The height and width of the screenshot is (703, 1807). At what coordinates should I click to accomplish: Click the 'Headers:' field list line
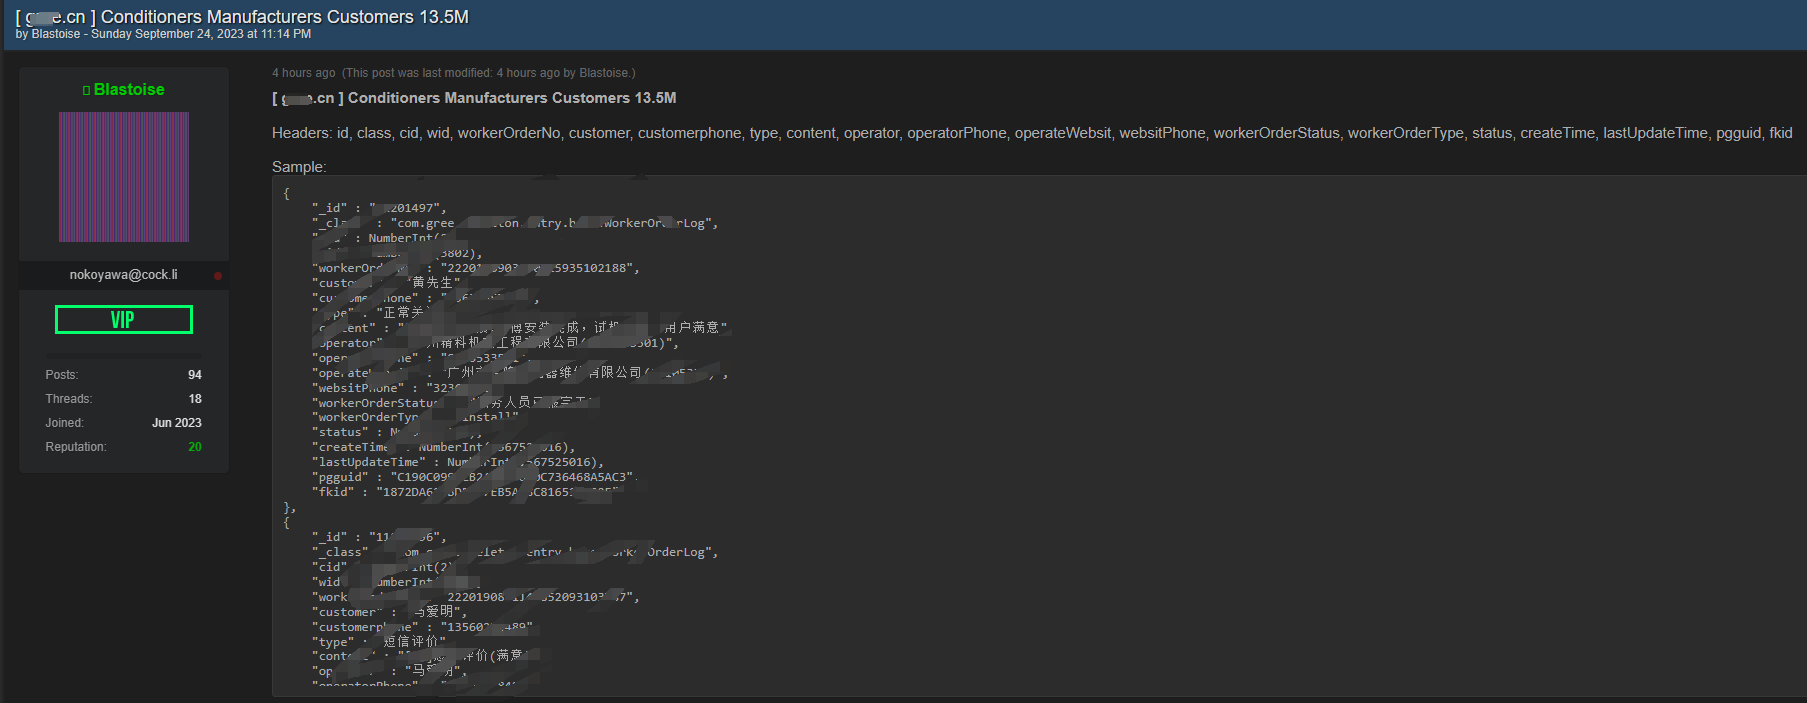pyautogui.click(x=1032, y=133)
